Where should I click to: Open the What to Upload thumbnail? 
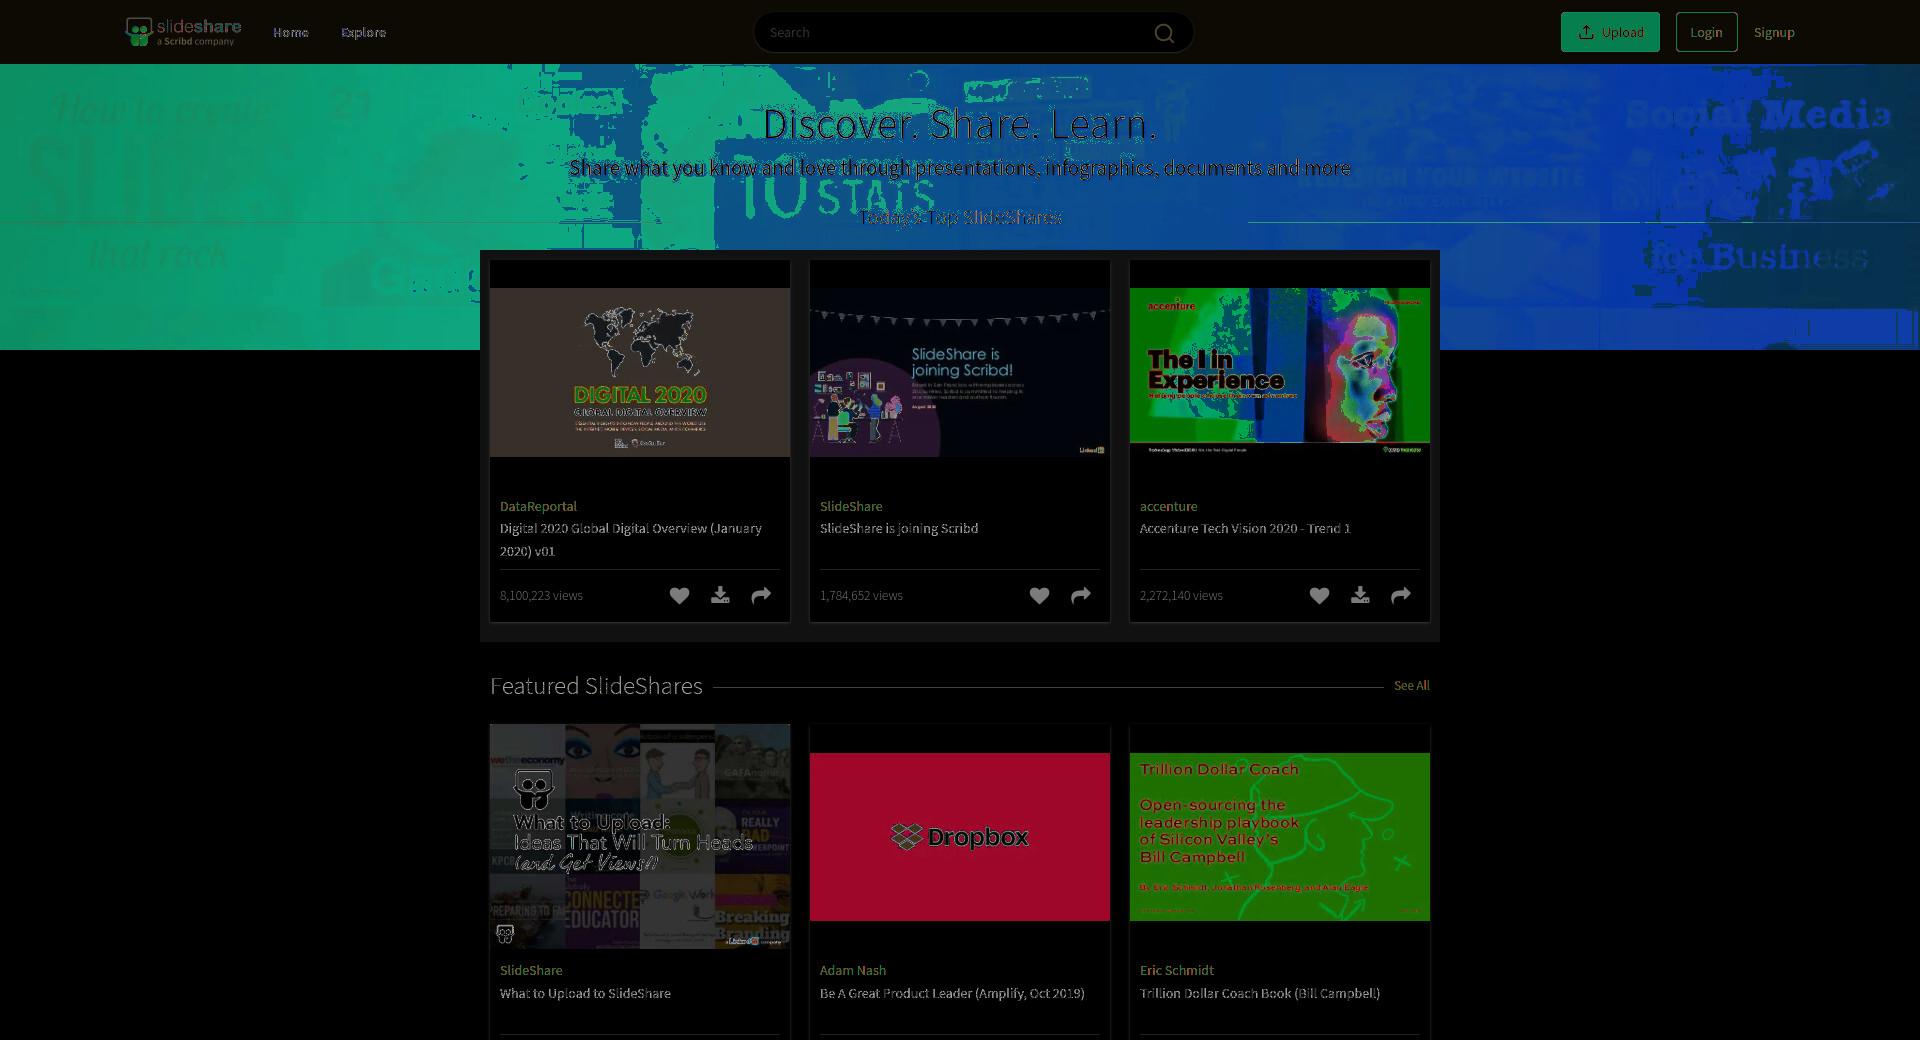(640, 836)
